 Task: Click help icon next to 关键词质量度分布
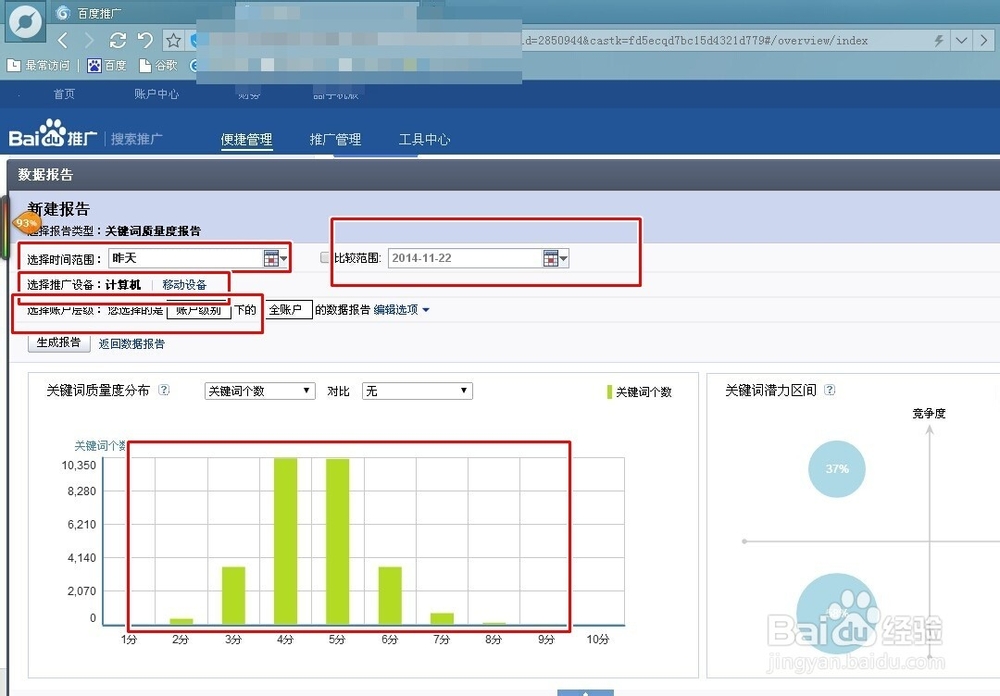pyautogui.click(x=164, y=390)
